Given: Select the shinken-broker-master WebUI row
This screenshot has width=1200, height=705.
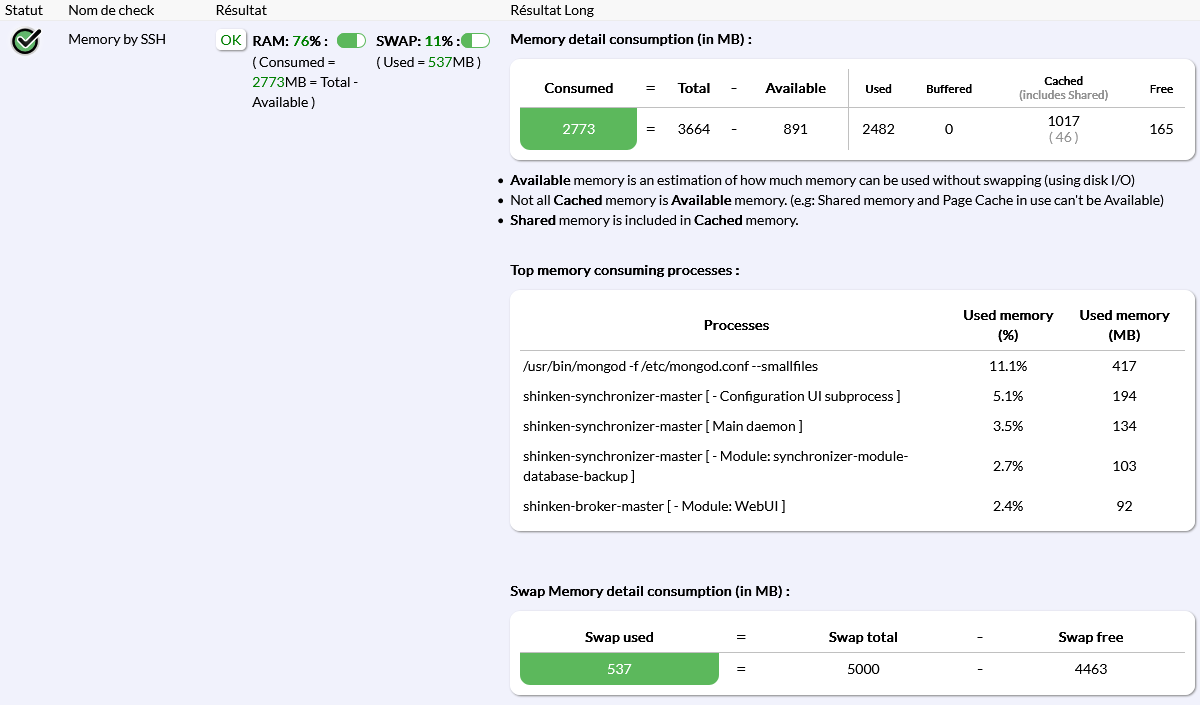Looking at the screenshot, I should coord(654,506).
